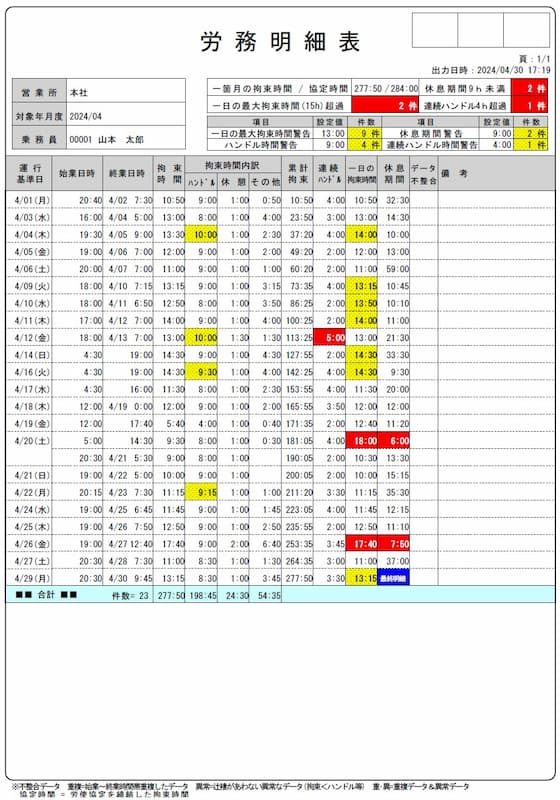This screenshot has width=560, height=800.
Task: Click the ハンドル時間警告 row label
Action: click(x=261, y=144)
